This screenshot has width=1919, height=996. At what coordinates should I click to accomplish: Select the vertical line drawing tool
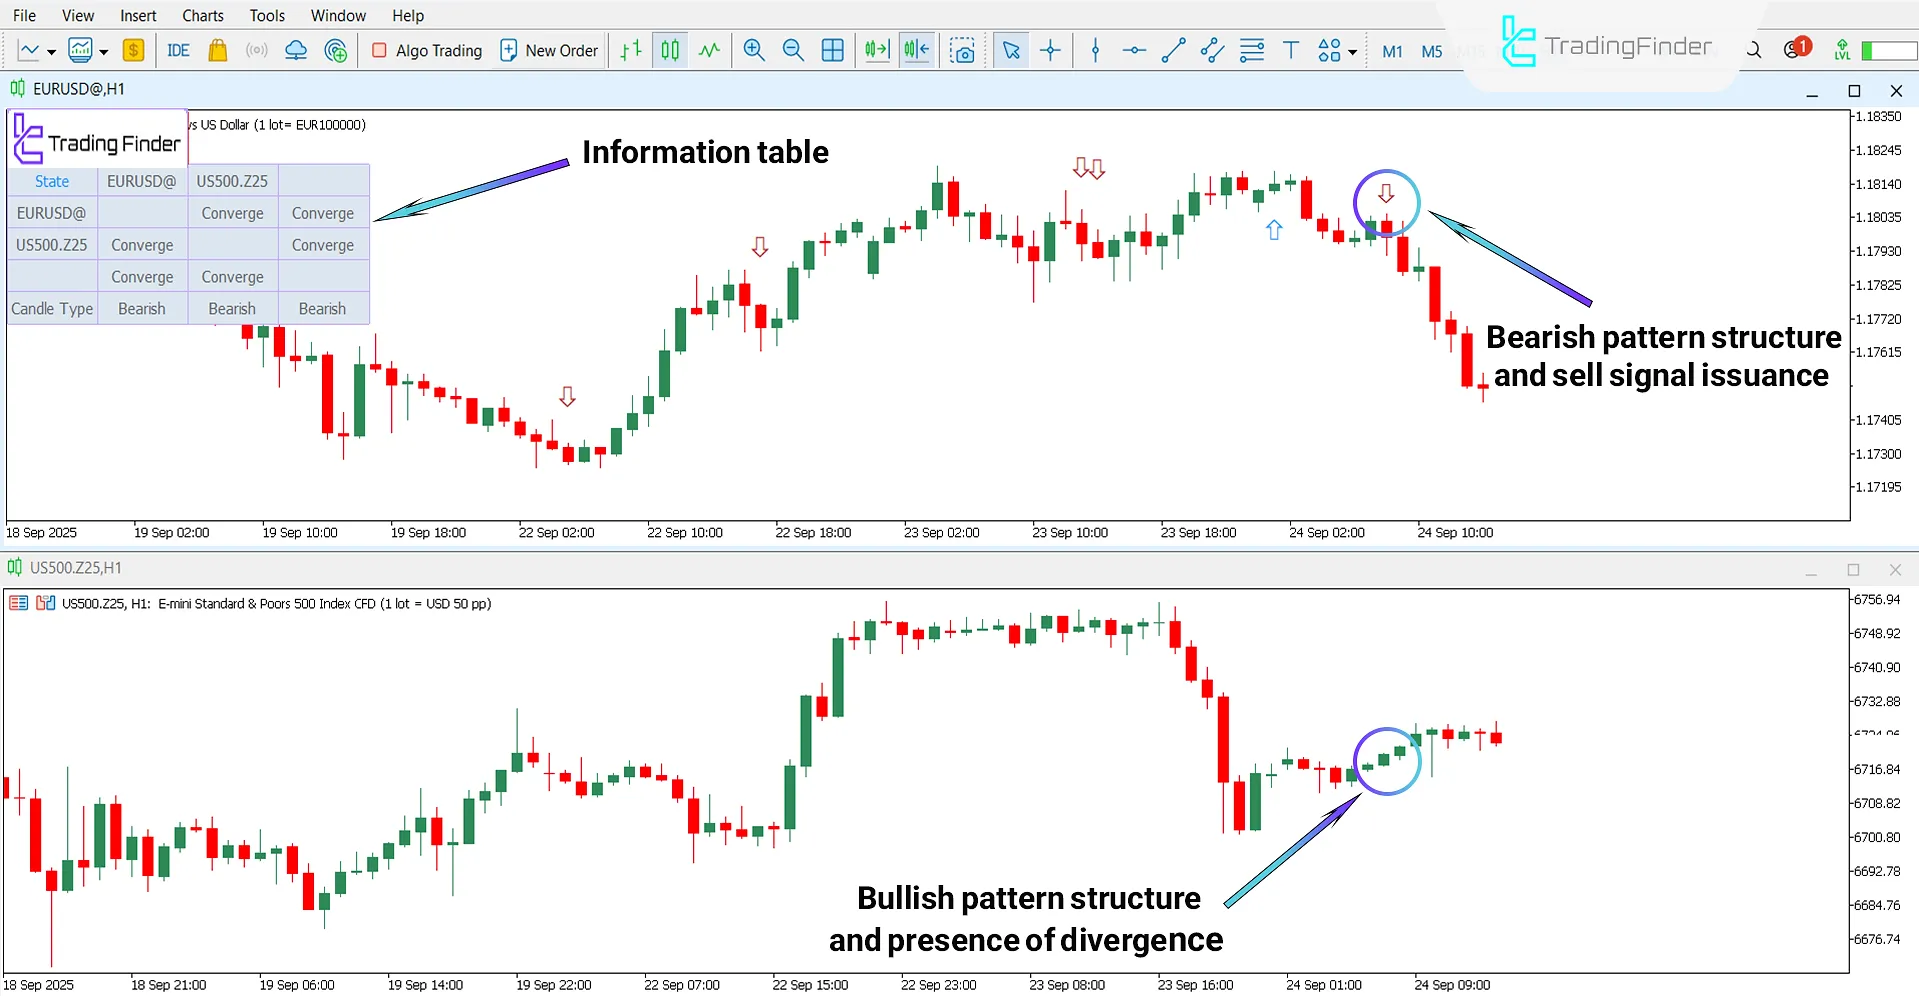[1095, 50]
